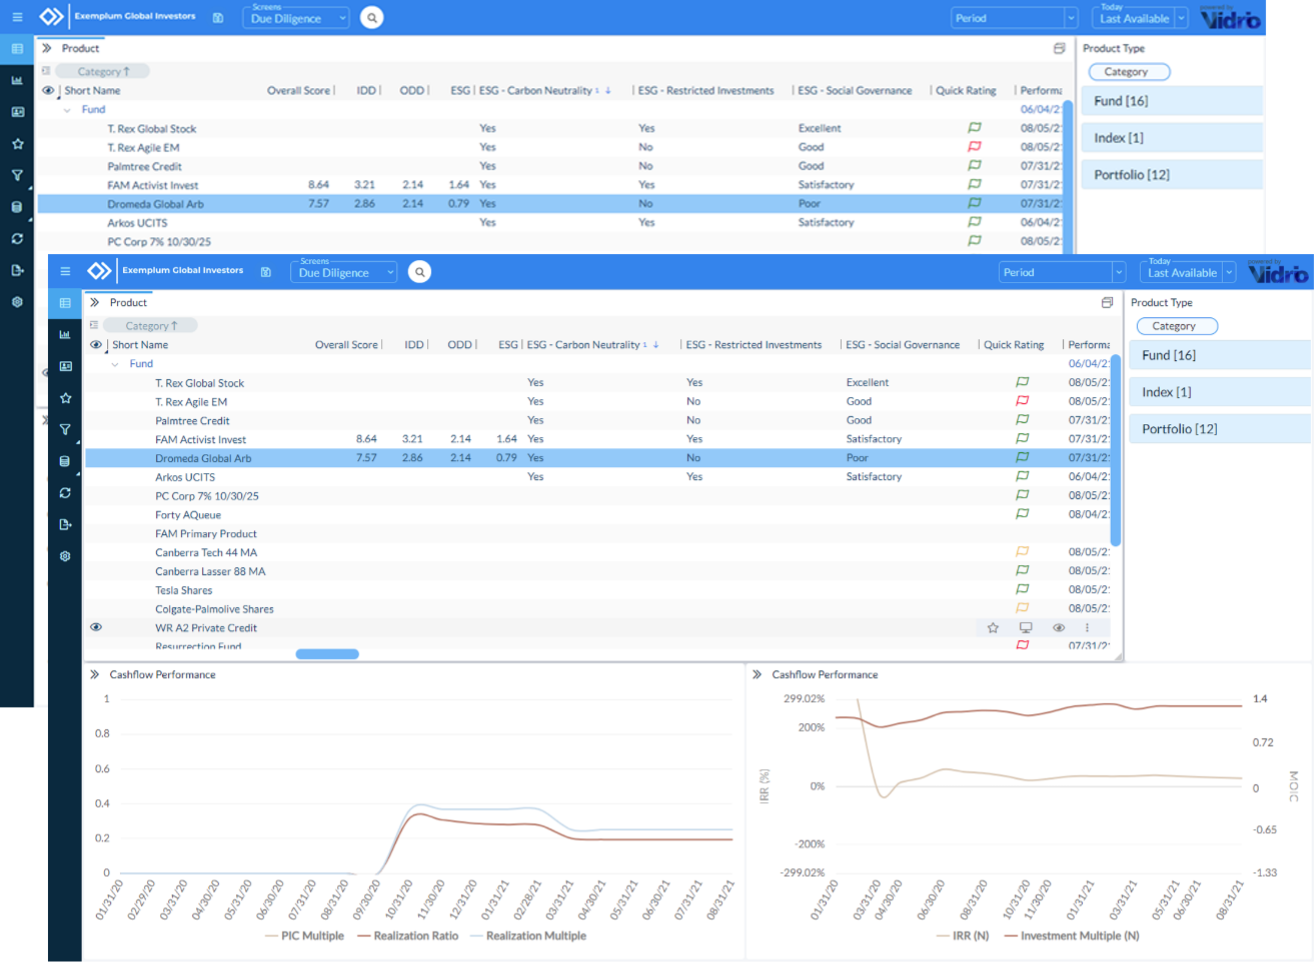Click the refresh icon in front window sidebar
Image resolution: width=1316 pixels, height=965 pixels.
tap(65, 493)
